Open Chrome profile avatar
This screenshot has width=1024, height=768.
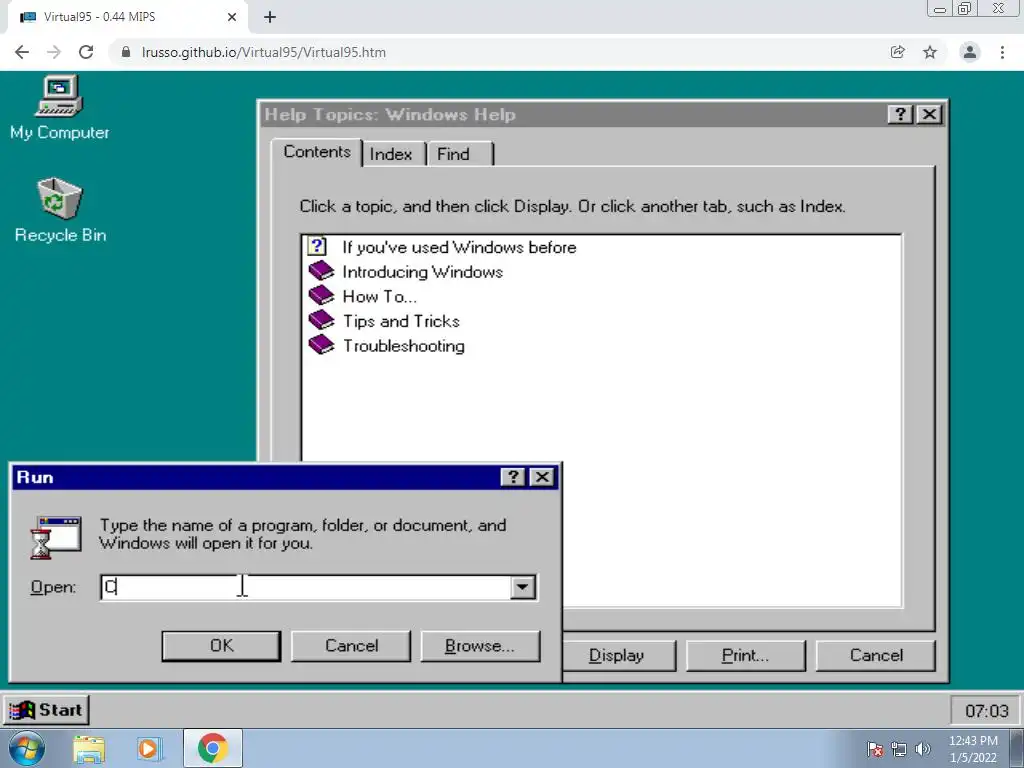click(x=970, y=52)
